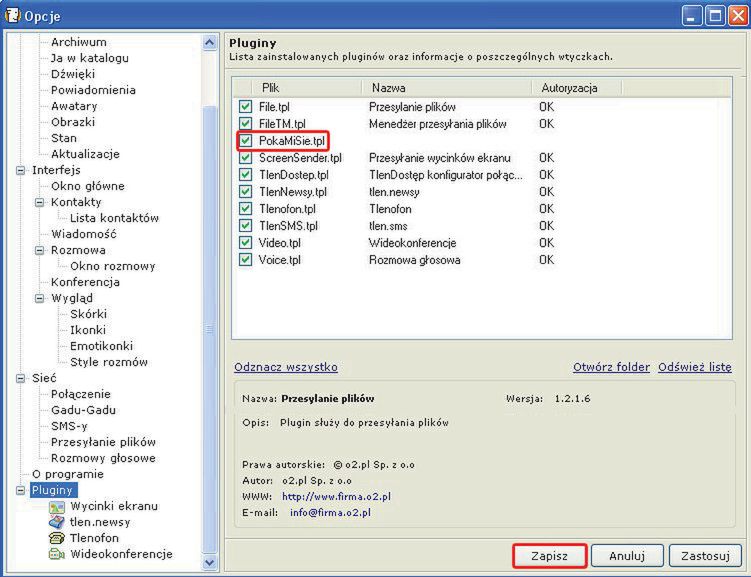The width and height of the screenshot is (751, 577).
Task: Select Lista kontaktów tree item
Action: (114, 218)
